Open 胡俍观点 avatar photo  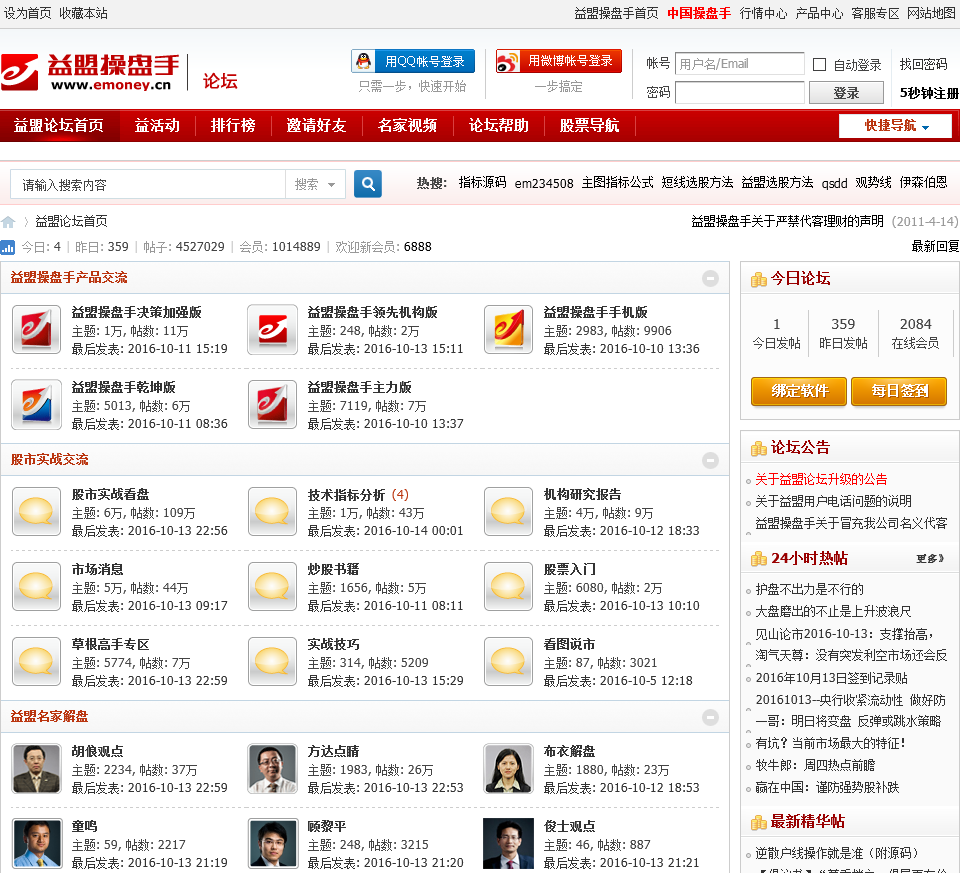point(36,769)
